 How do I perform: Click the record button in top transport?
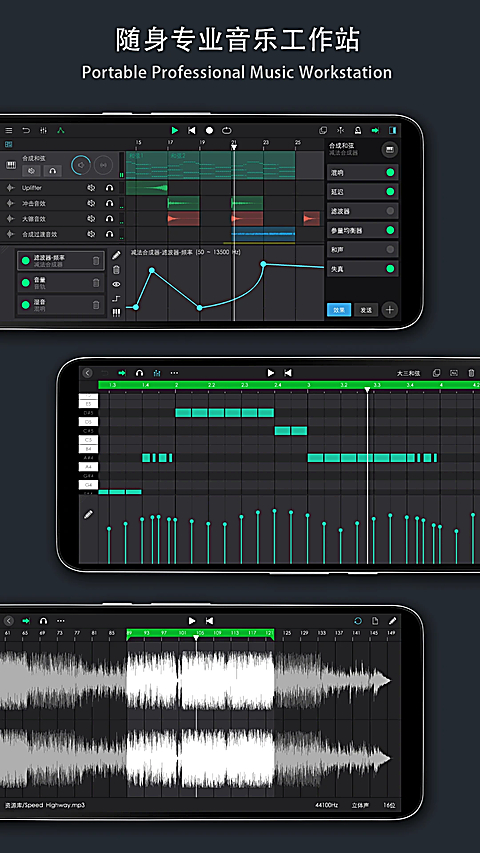[x=209, y=131]
